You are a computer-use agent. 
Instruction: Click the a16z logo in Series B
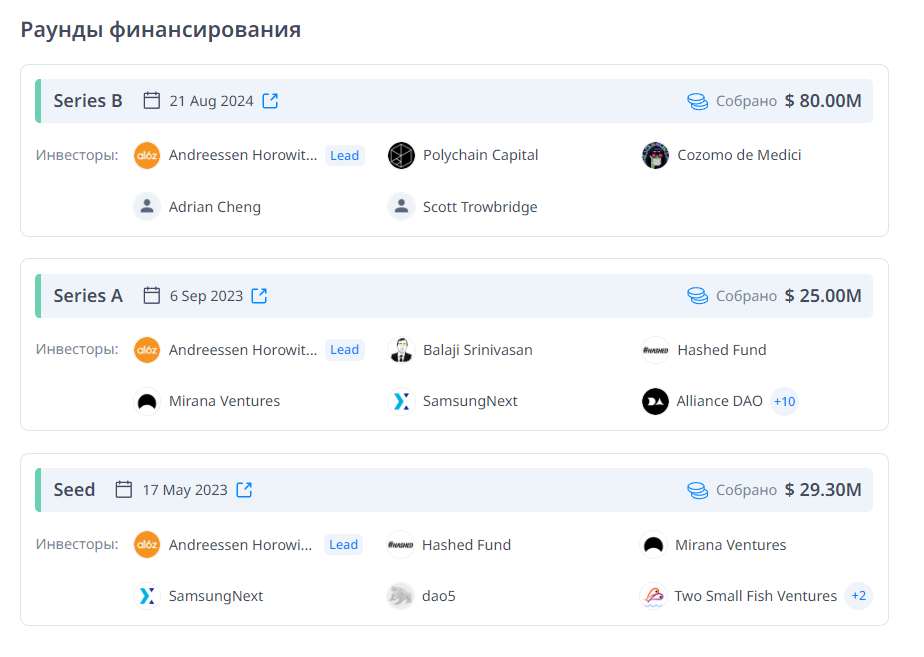tap(147, 156)
